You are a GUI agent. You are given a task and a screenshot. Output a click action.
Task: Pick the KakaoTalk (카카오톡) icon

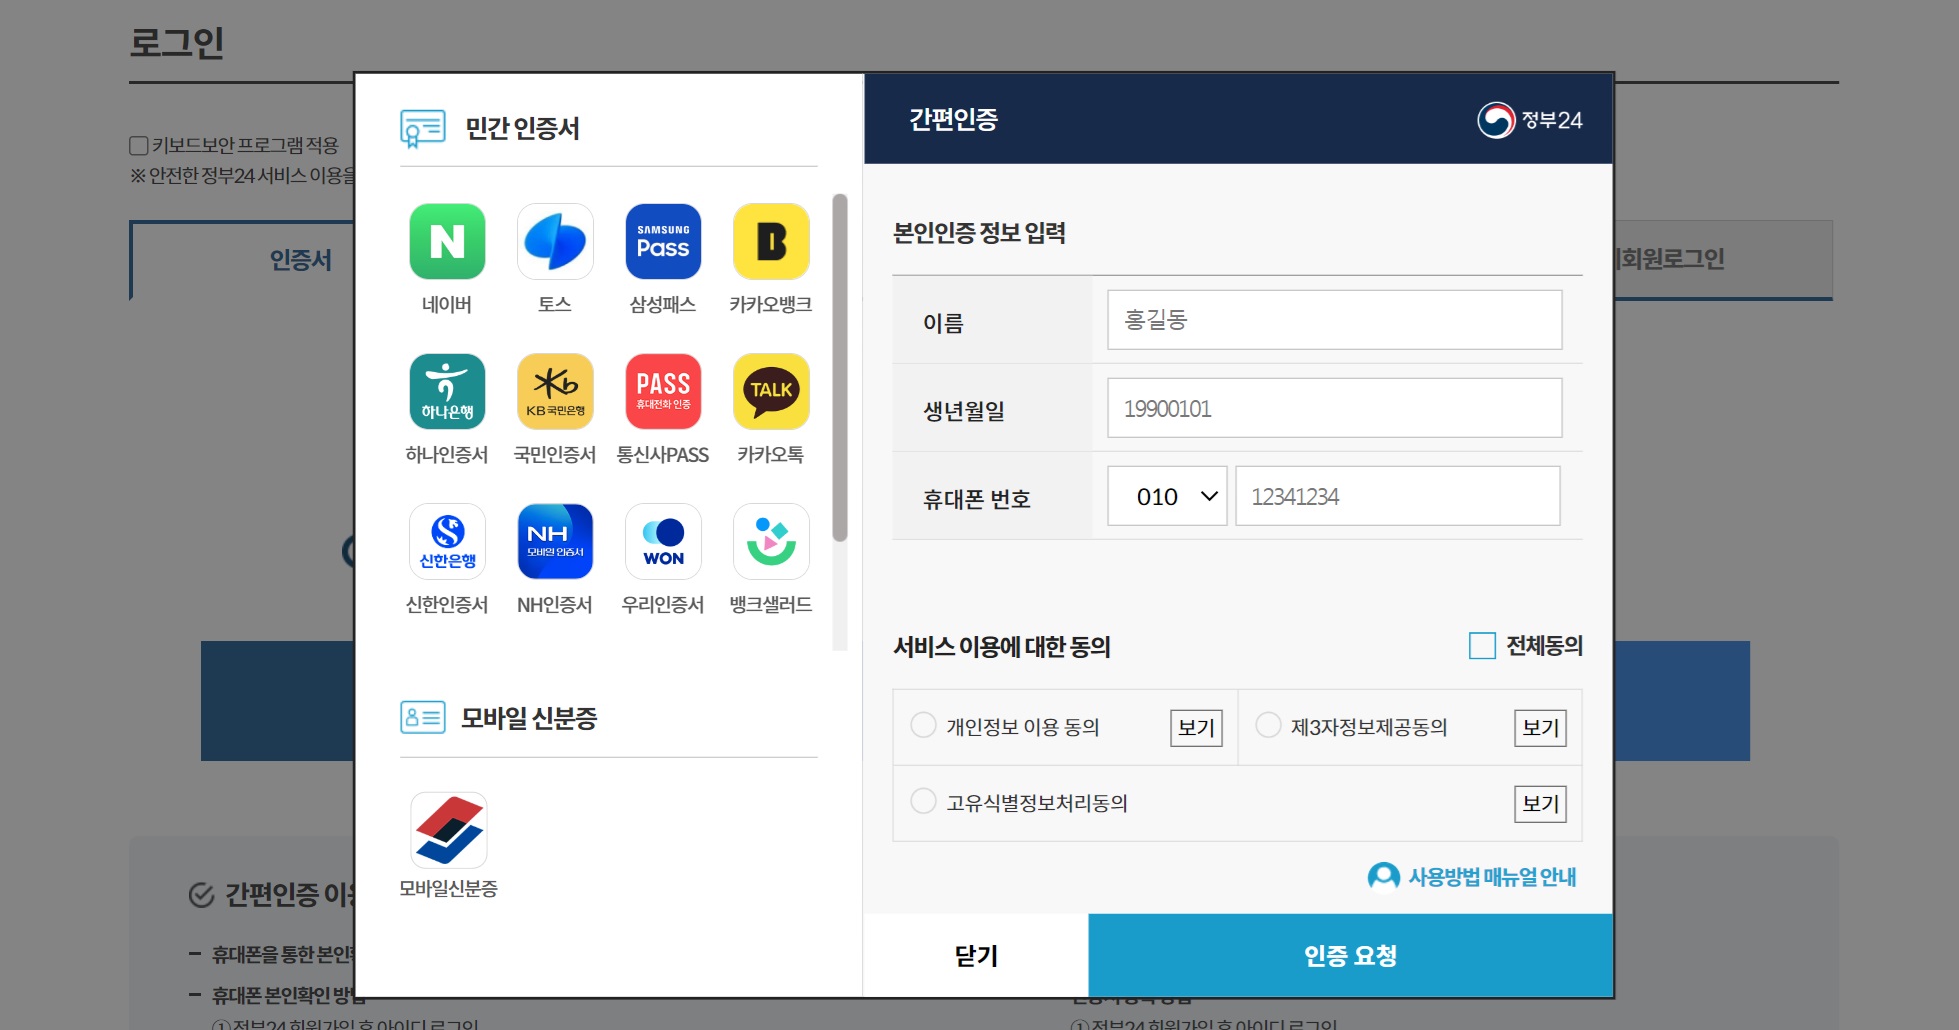(771, 391)
